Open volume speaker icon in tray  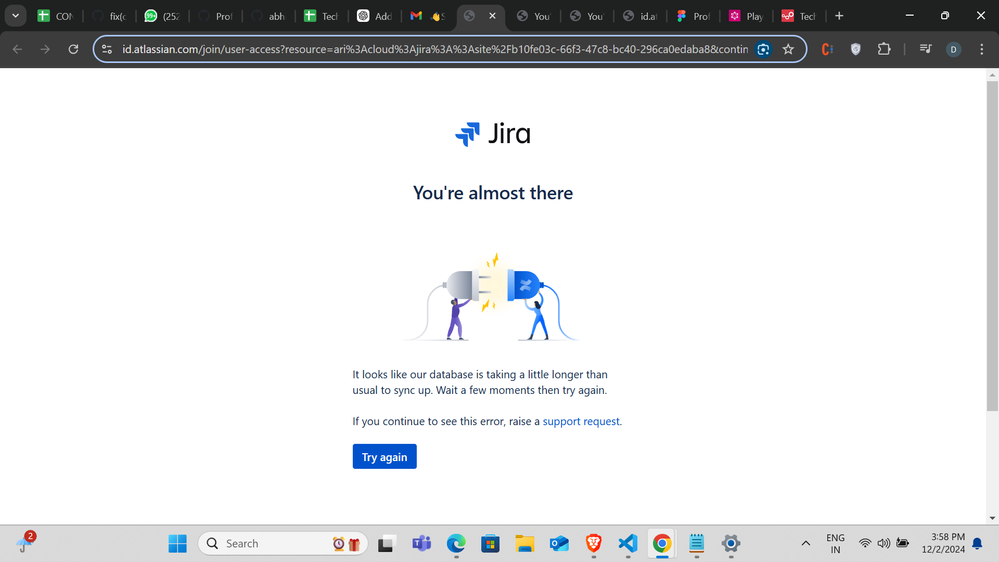pyautogui.click(x=884, y=544)
